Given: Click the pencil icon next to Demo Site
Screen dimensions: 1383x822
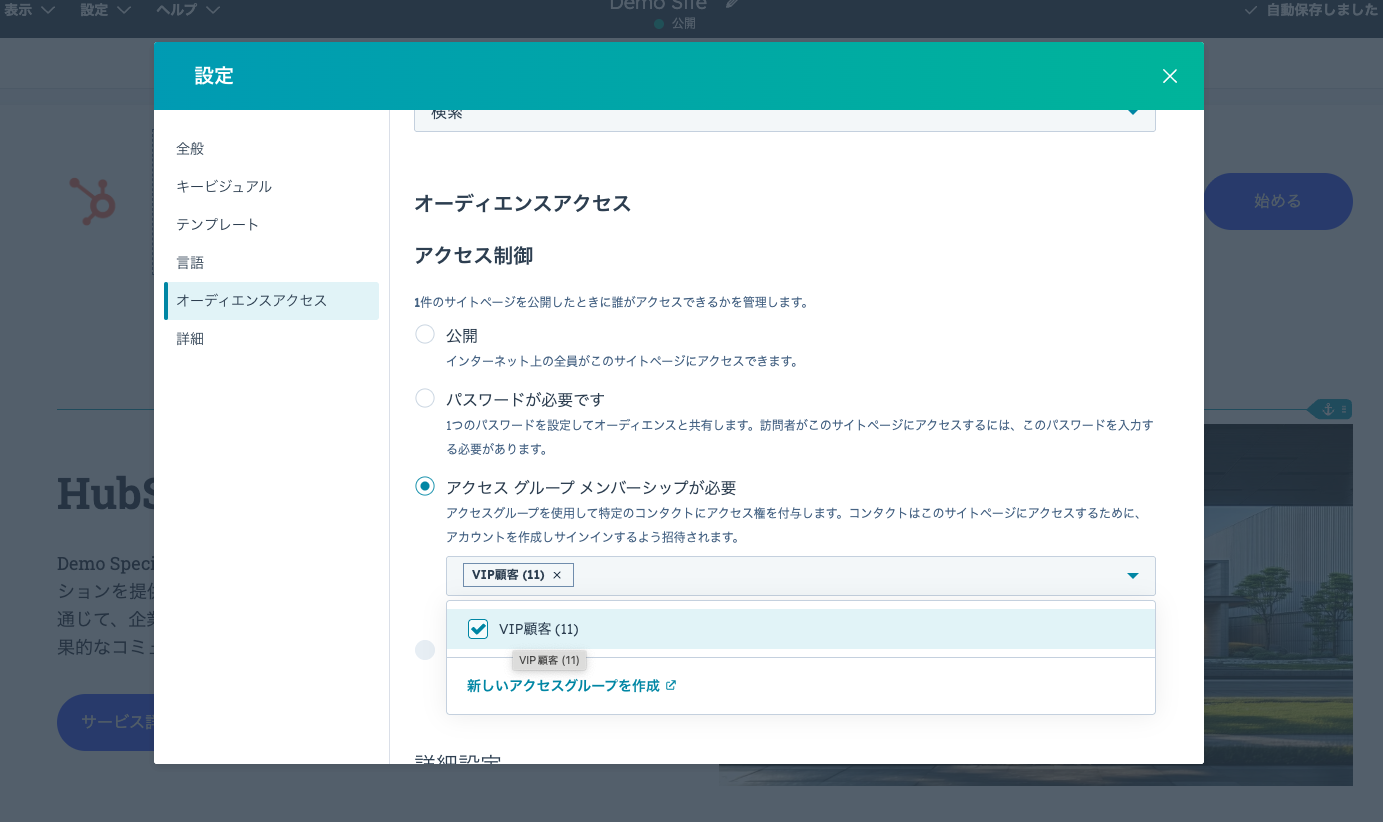Looking at the screenshot, I should 733,4.
